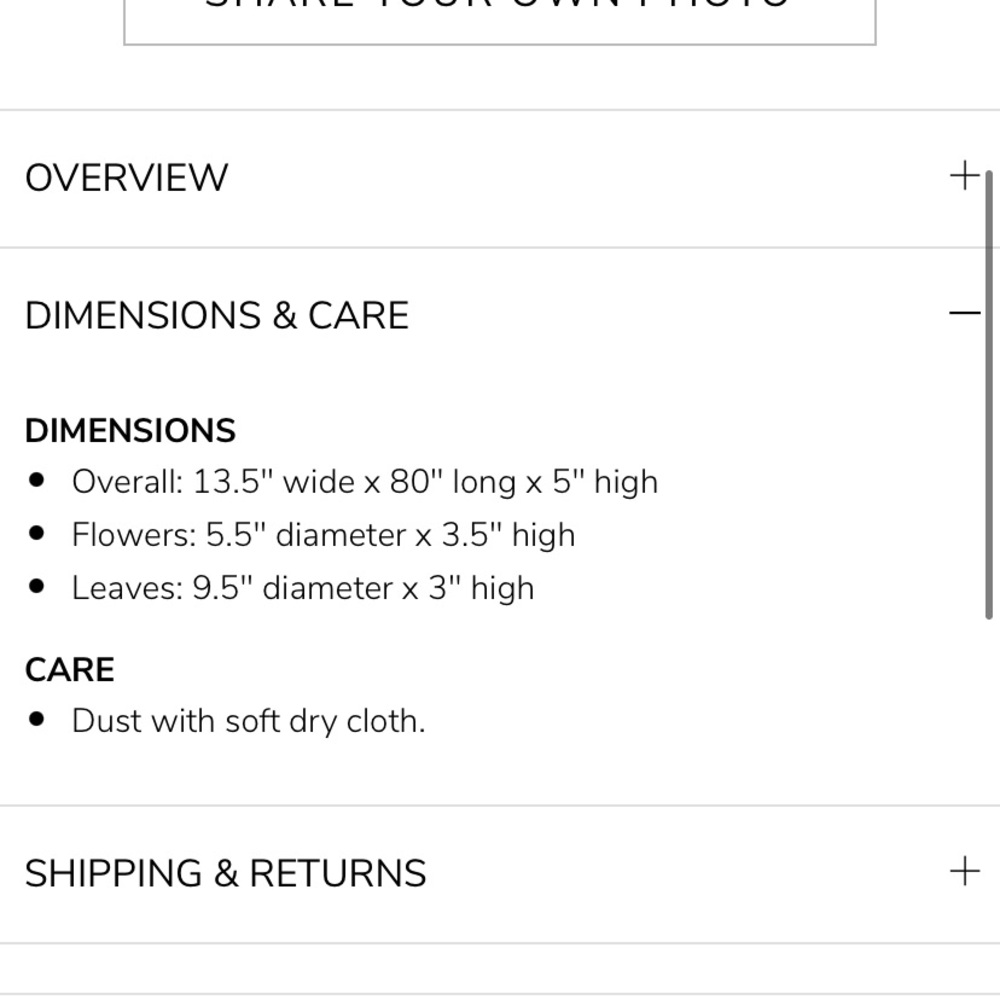Click the bullet beside the Flowers dimensions
The width and height of the screenshot is (1000, 1000).
click(38, 534)
